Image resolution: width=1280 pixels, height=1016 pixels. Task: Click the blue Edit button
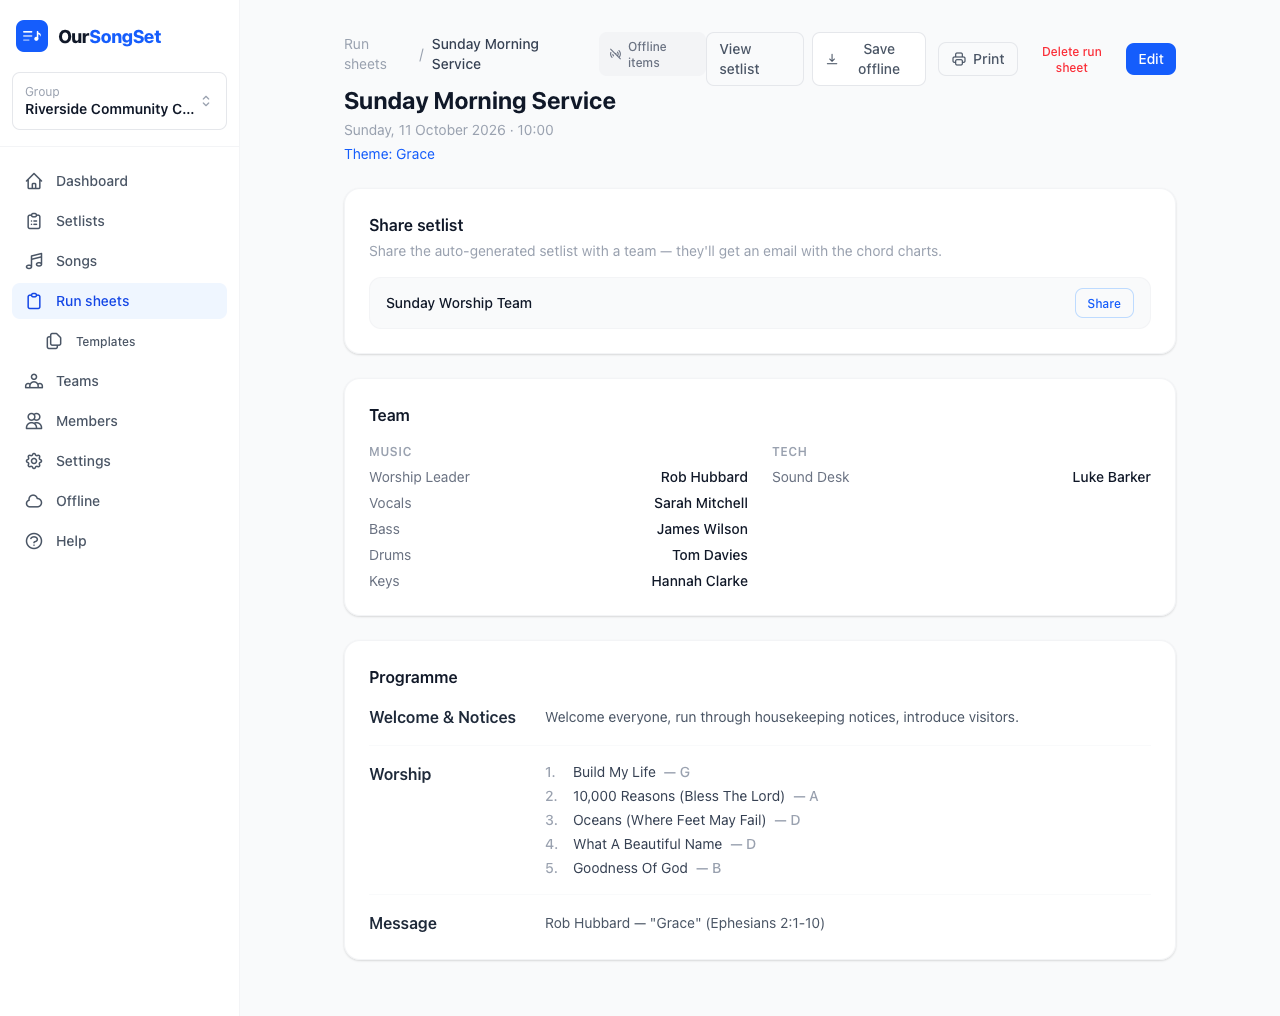pos(1151,59)
